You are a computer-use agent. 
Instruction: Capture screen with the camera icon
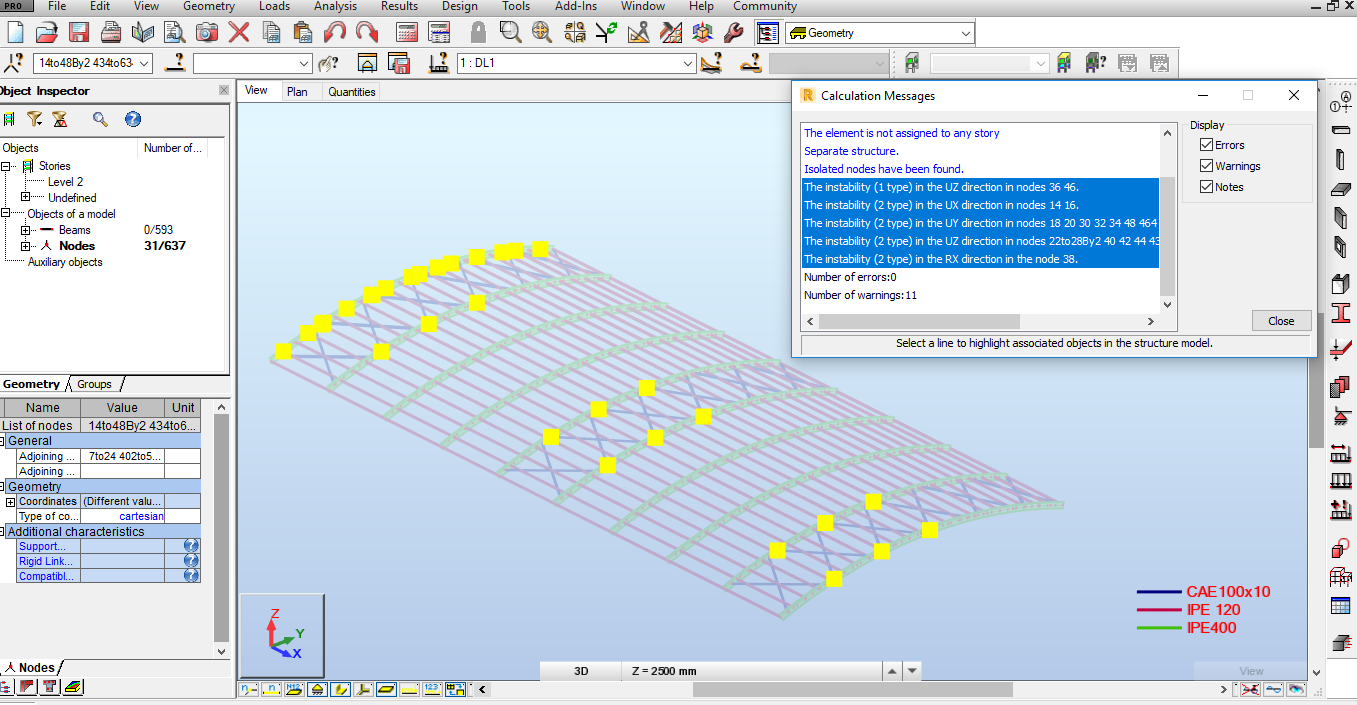207,32
